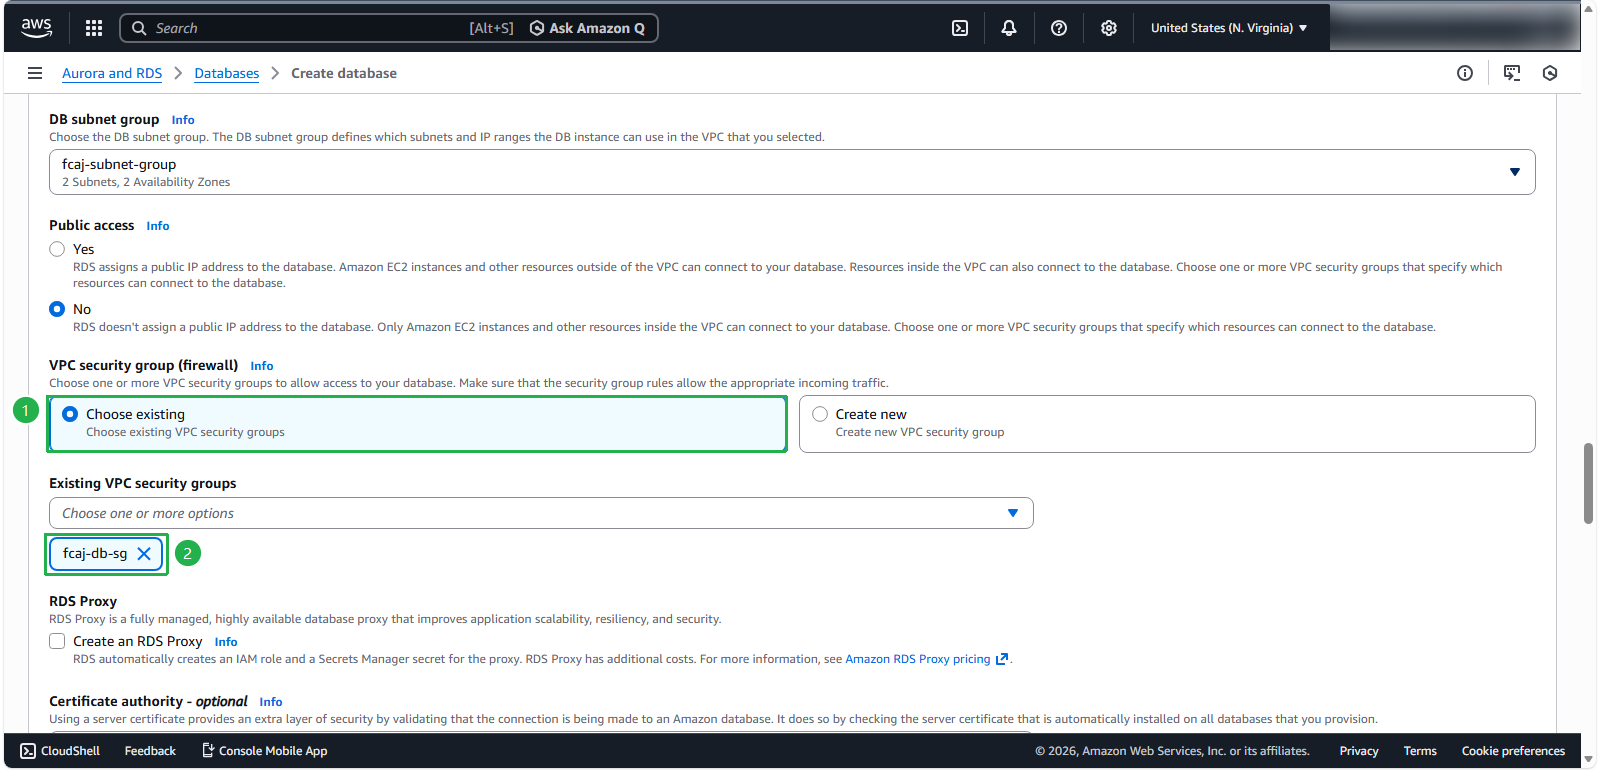The height and width of the screenshot is (772, 1600).
Task: Open the Terms footer link
Action: point(1420,751)
